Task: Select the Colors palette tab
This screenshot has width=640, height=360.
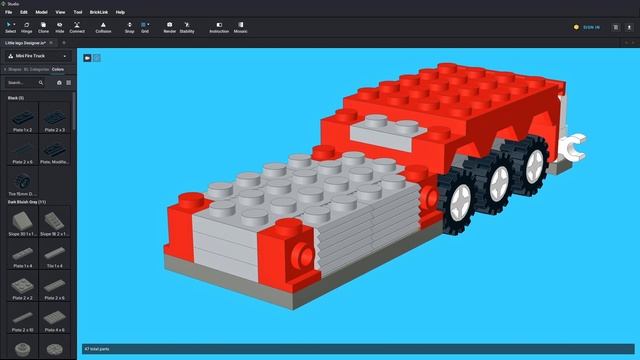Action: [58, 69]
